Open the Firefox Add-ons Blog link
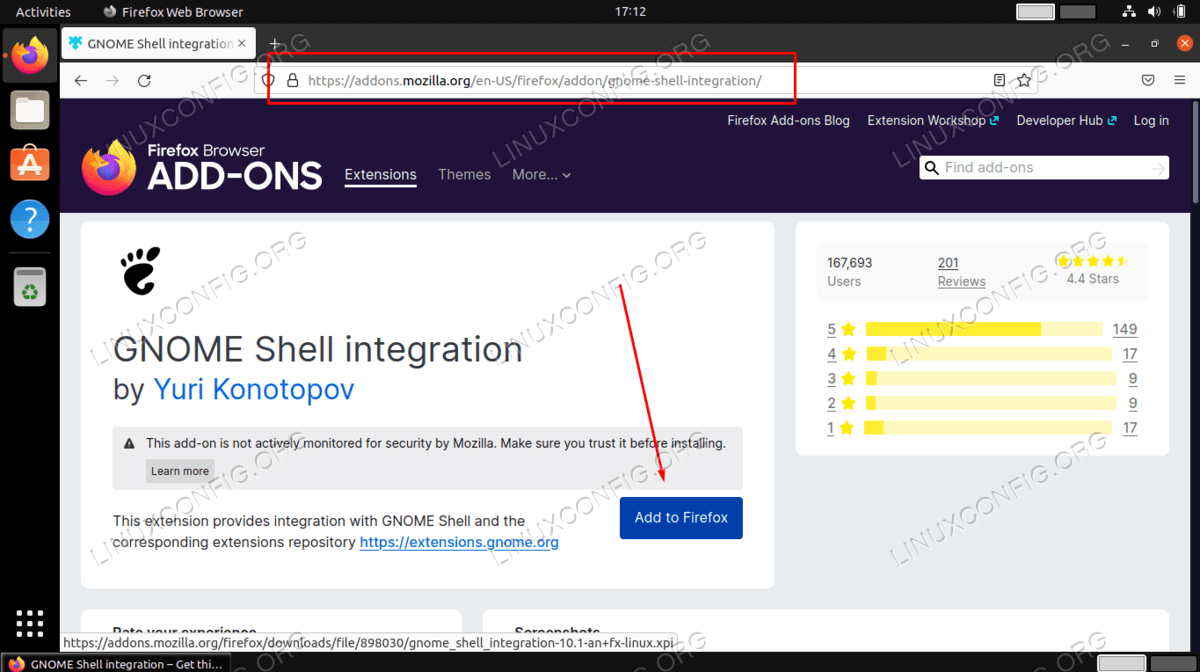The height and width of the screenshot is (672, 1200). 788,120
